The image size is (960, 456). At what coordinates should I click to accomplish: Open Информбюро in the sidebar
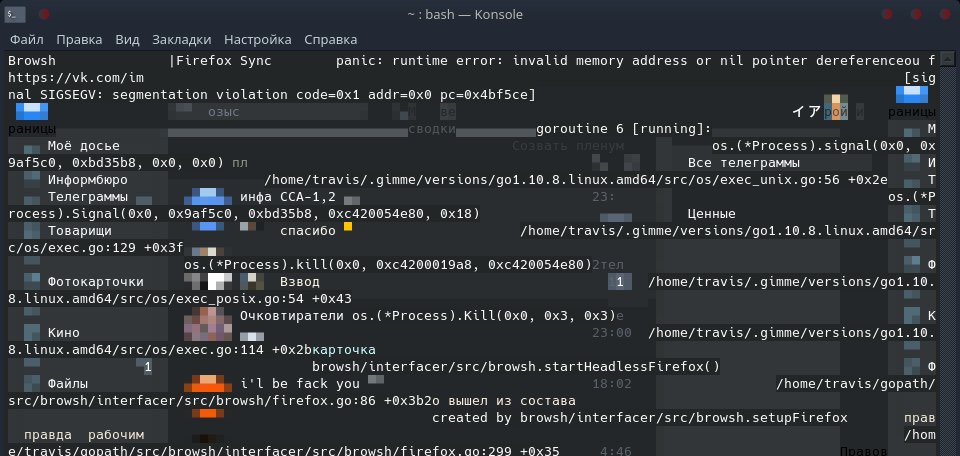[88, 180]
